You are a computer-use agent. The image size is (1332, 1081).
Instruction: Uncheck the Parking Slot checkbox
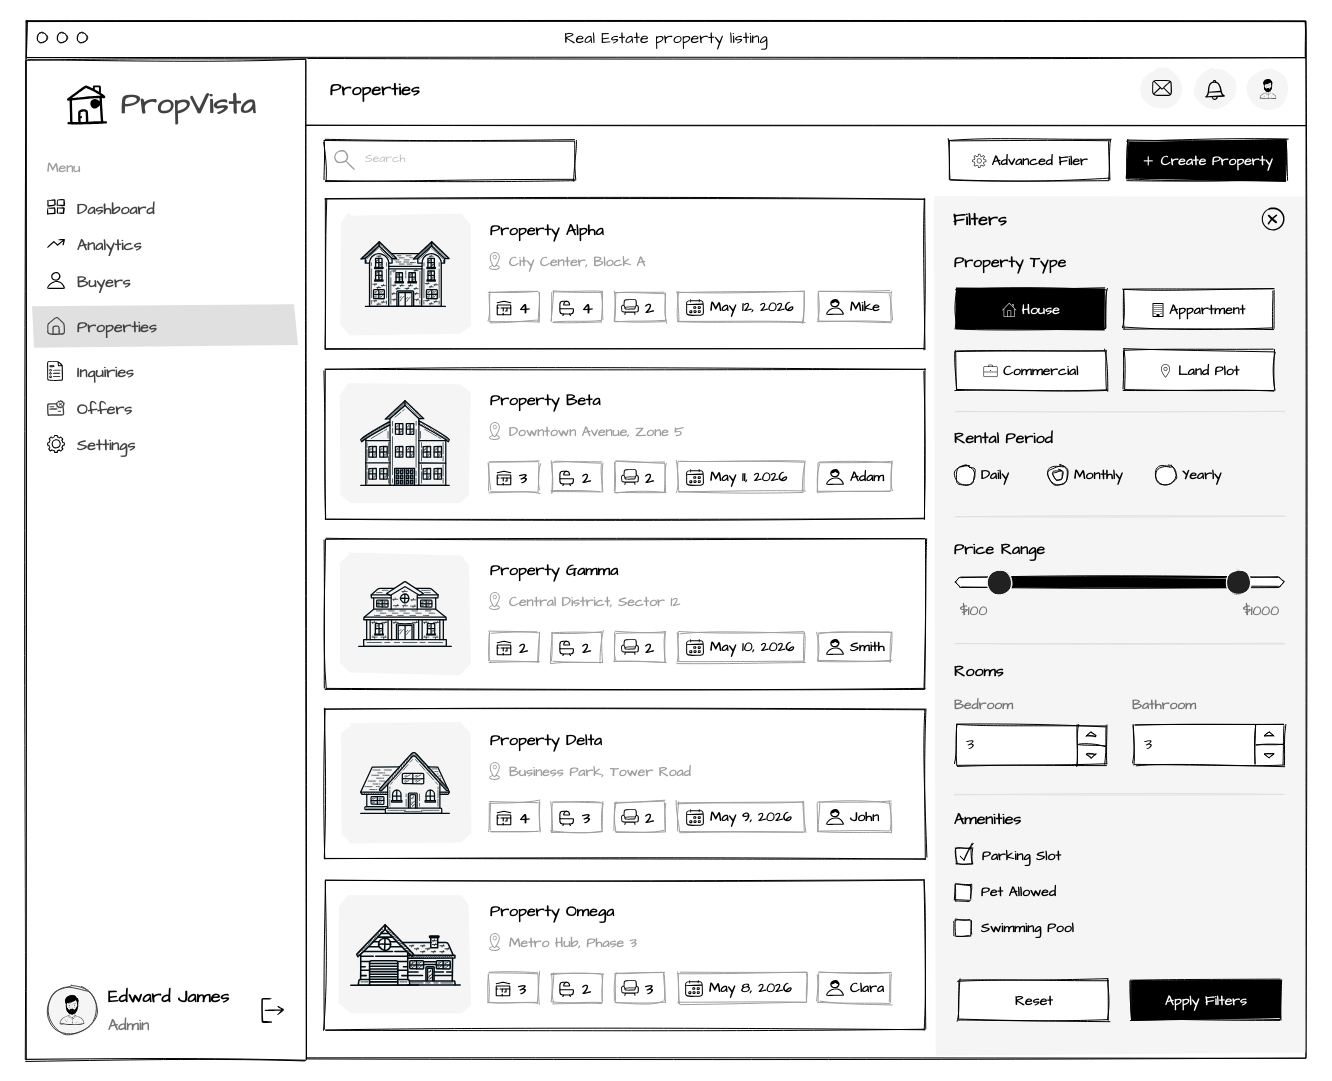pos(963,855)
